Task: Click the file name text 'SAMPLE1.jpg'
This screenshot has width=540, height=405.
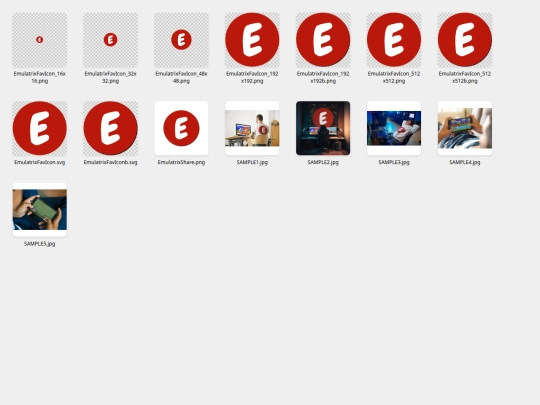Action: (252, 162)
